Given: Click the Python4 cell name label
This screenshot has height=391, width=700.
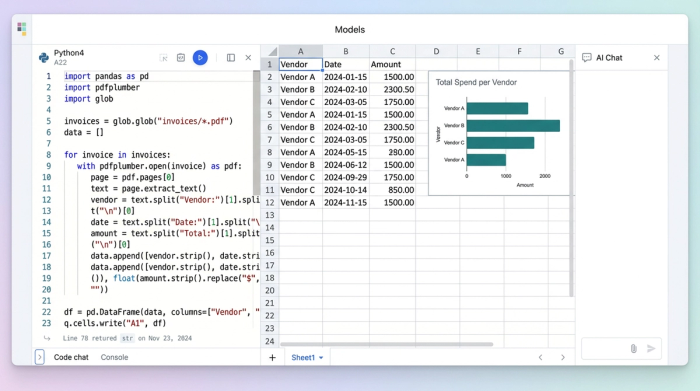Looking at the screenshot, I should [69, 53].
